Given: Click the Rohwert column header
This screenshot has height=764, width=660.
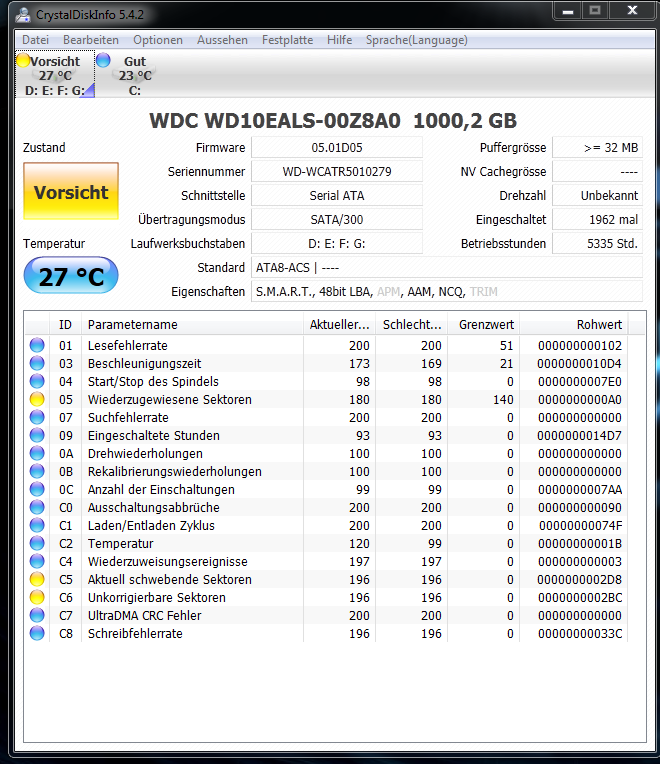Looking at the screenshot, I should tap(574, 325).
